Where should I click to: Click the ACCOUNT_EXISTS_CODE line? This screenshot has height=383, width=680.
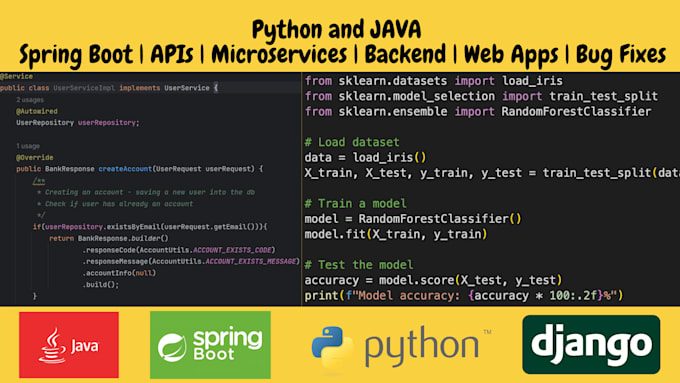click(179, 250)
